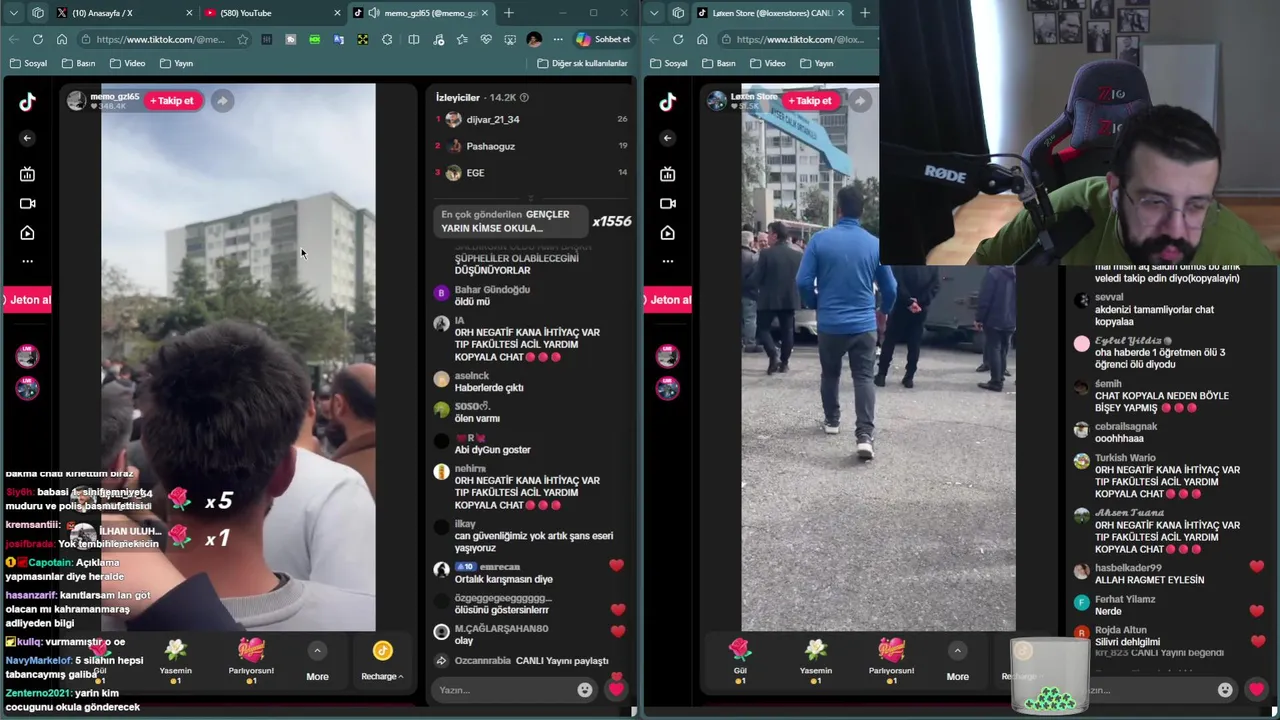Click Takip et on memo_gzl65 stream

coord(174,100)
